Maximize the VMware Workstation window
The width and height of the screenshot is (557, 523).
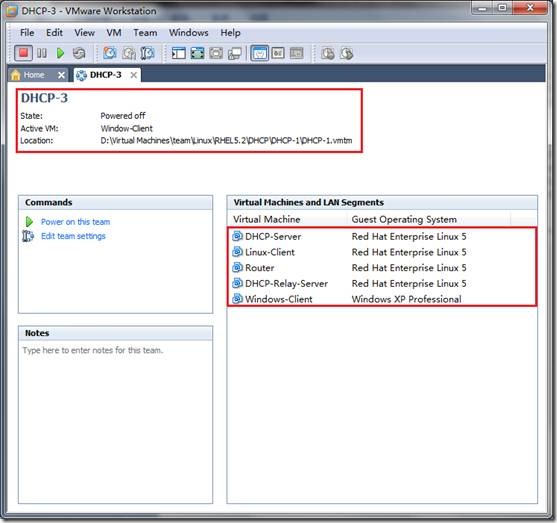(502, 8)
